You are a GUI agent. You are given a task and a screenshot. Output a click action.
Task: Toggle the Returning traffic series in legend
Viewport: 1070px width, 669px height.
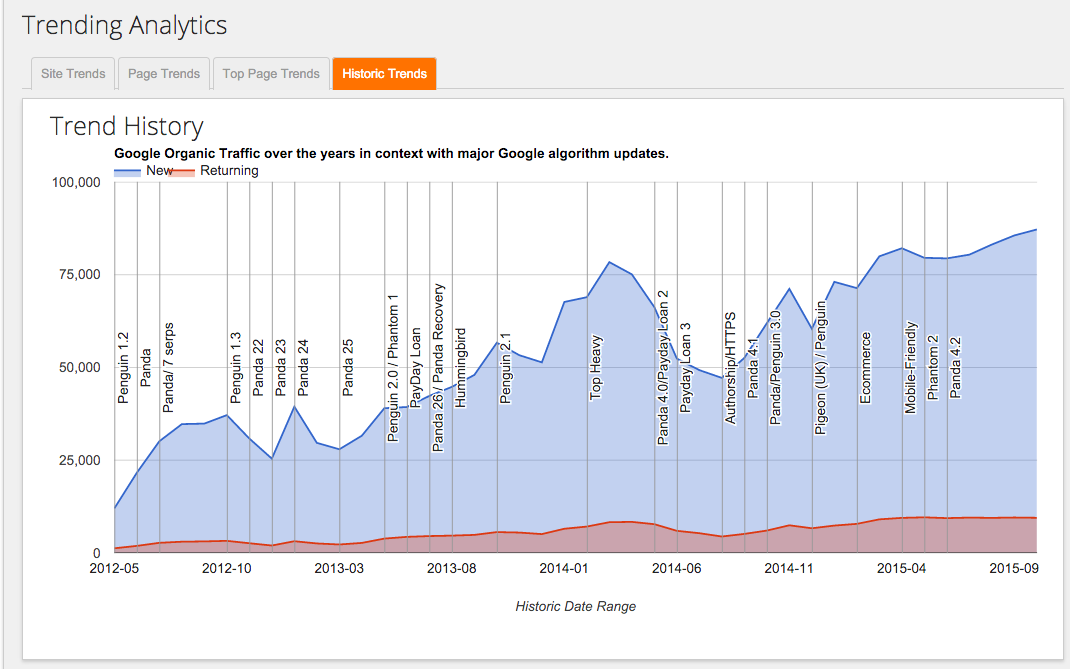tap(230, 171)
